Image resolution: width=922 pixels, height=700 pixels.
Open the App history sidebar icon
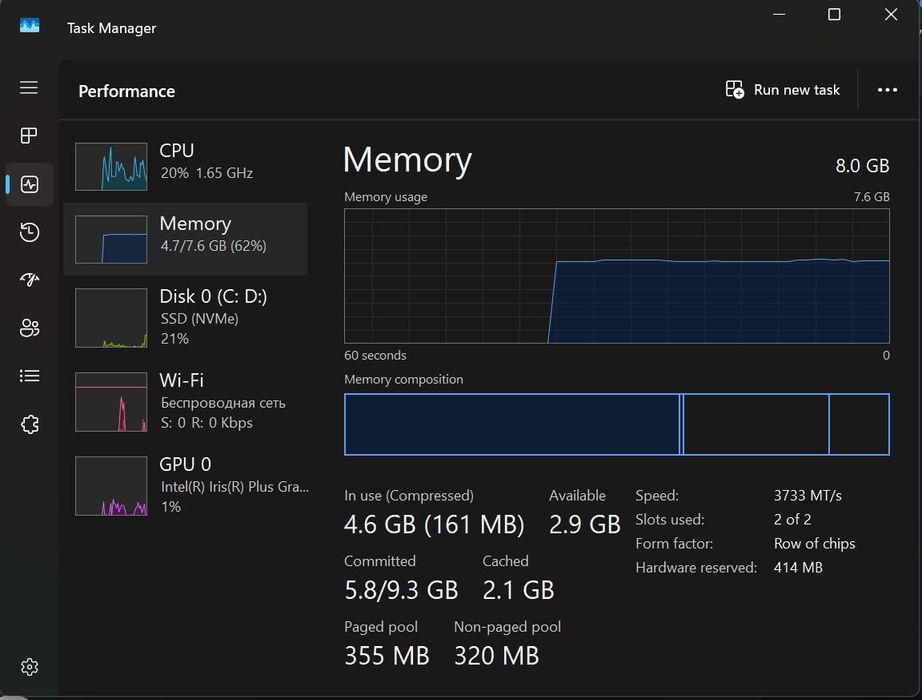[x=29, y=232]
